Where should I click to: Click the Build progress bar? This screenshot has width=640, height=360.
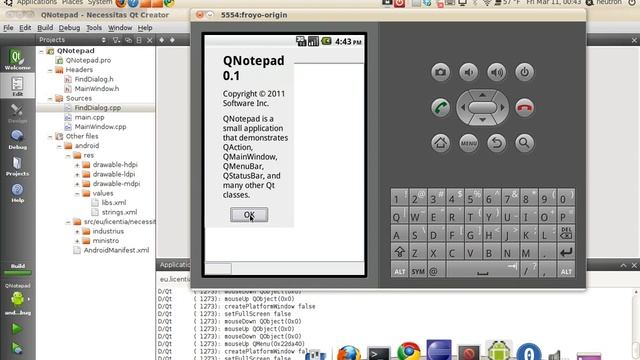coord(18,272)
